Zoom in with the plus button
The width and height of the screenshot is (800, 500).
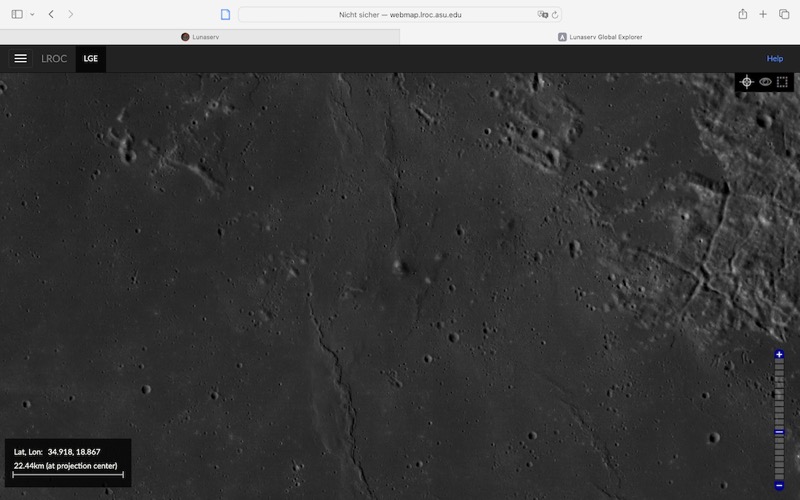point(780,355)
